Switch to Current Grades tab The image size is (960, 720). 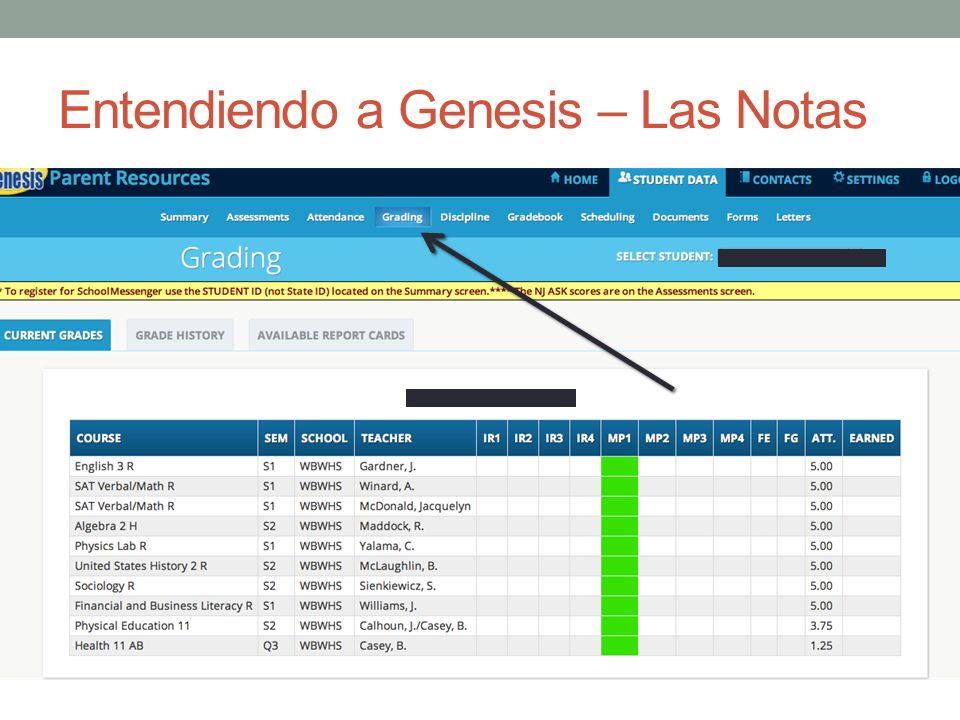click(54, 335)
